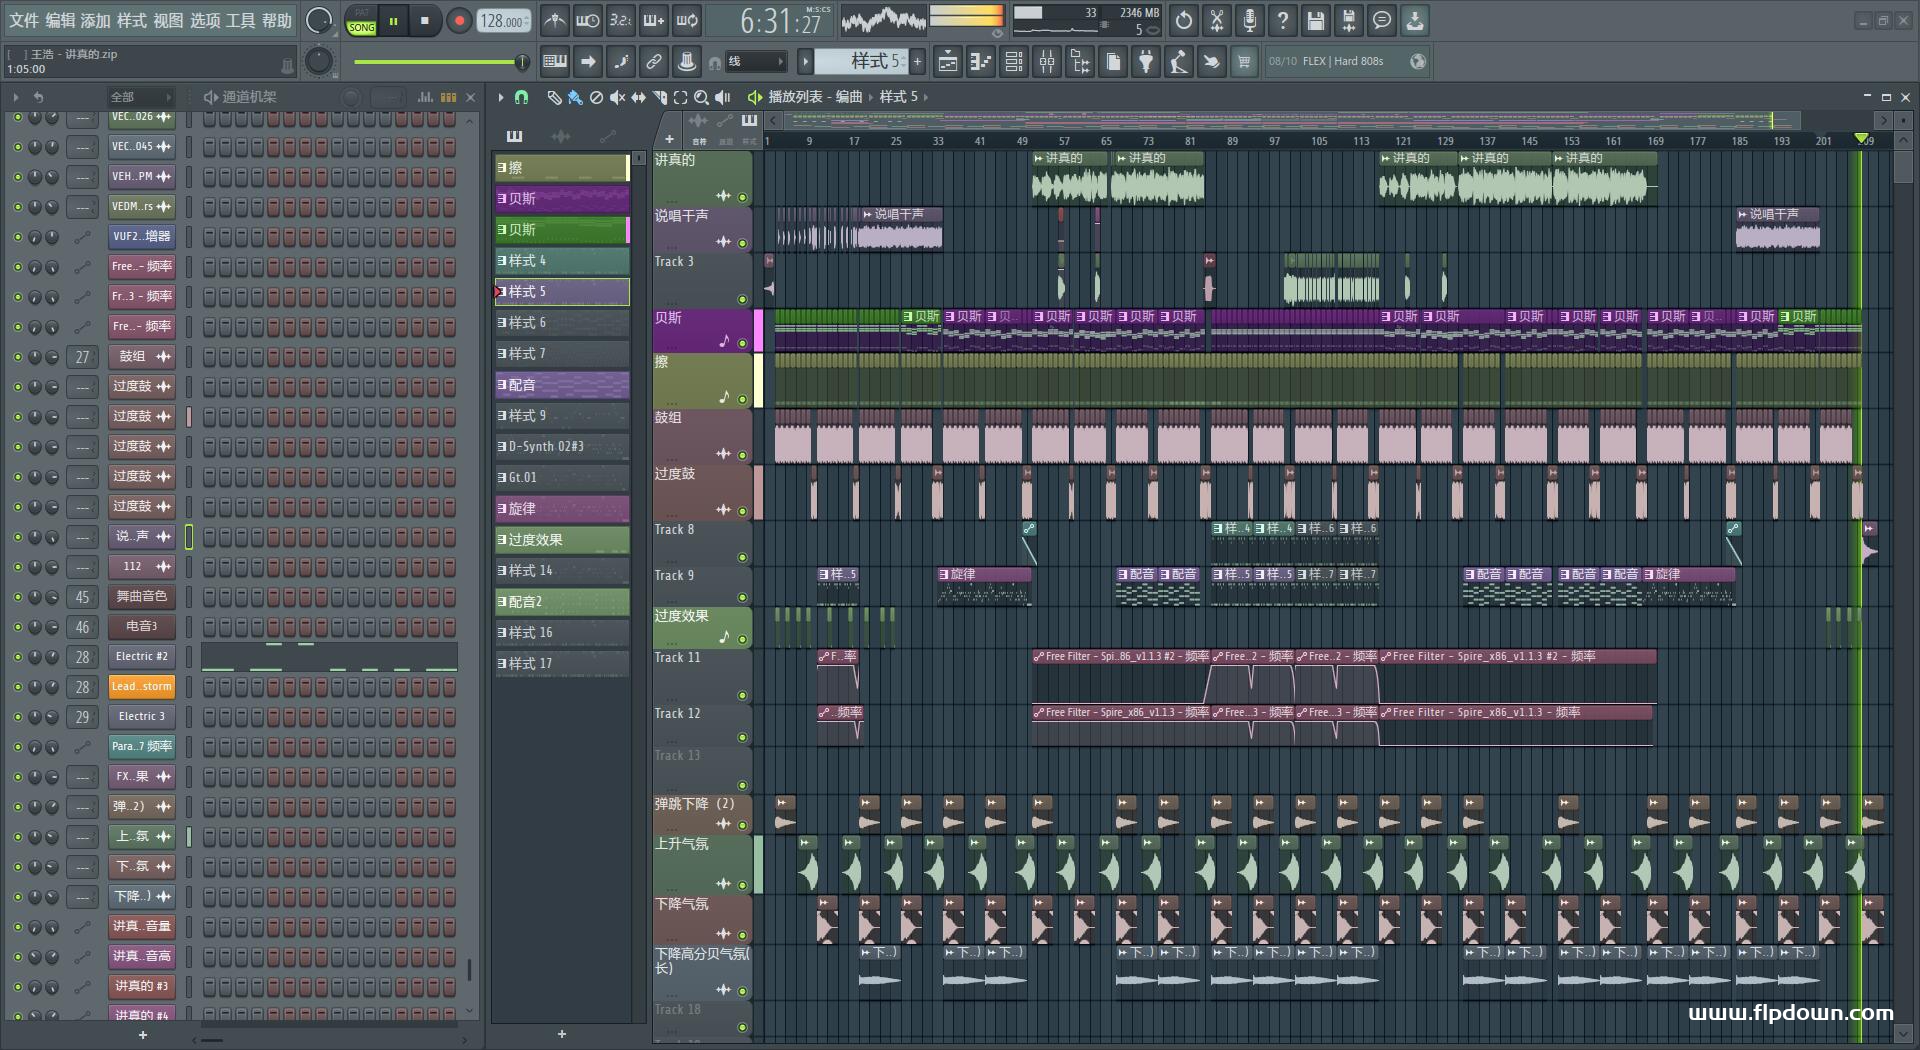The width and height of the screenshot is (1920, 1050).
Task: Select the 配音 pattern in picker
Action: coord(562,385)
